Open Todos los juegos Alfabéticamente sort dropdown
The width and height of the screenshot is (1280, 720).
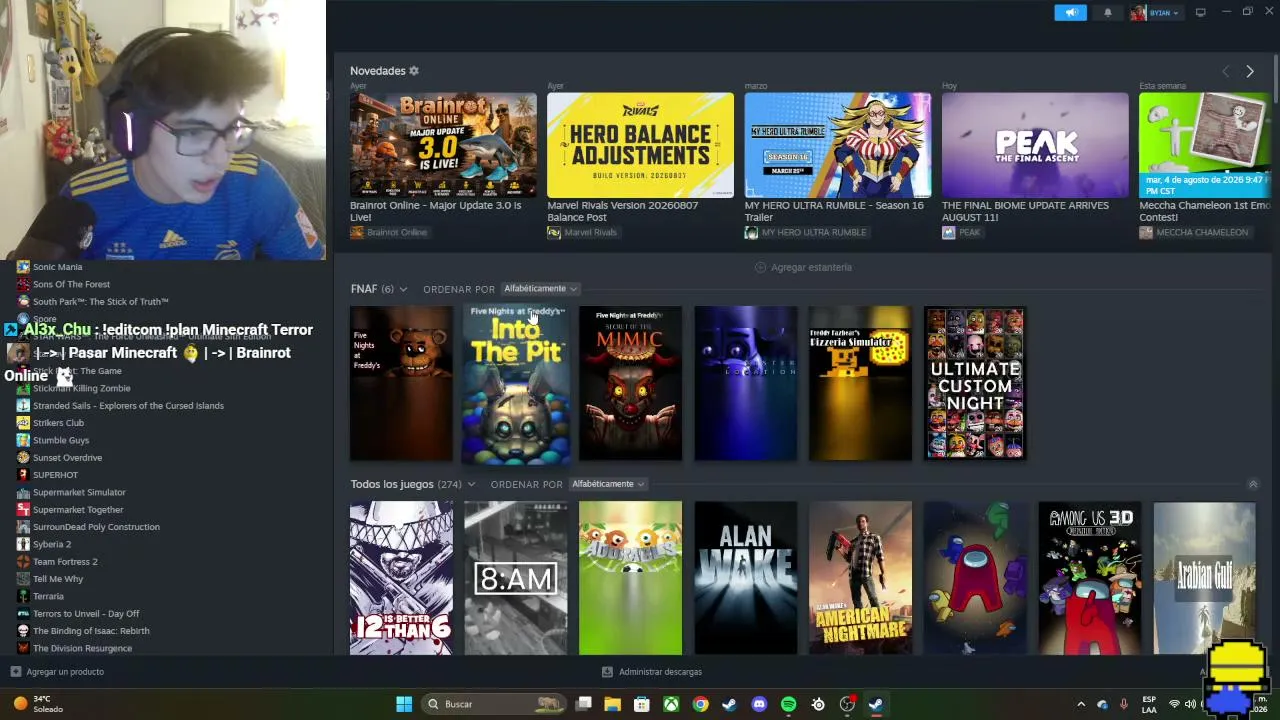(x=608, y=484)
